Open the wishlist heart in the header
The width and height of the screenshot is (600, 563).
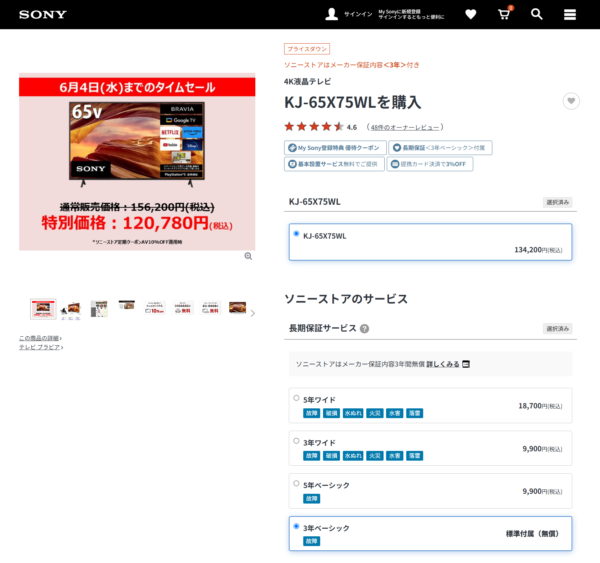pos(471,14)
